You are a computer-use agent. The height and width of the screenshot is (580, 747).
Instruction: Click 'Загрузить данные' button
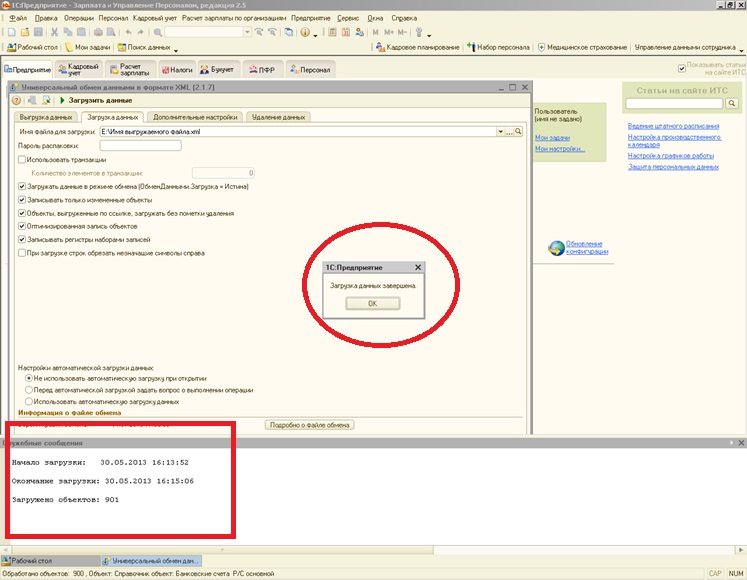pos(96,101)
